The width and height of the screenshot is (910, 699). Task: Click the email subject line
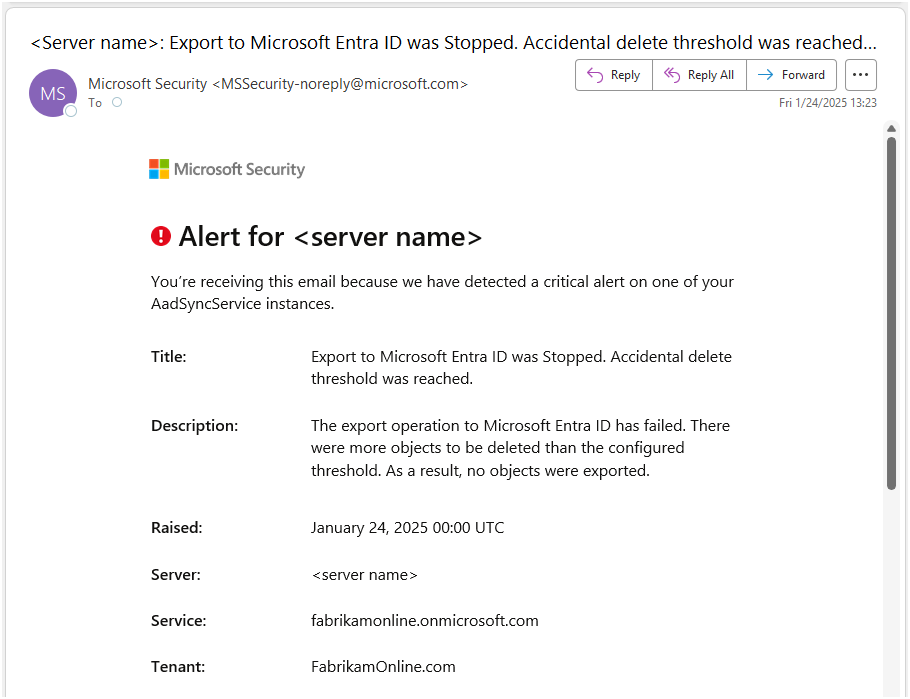(x=454, y=43)
